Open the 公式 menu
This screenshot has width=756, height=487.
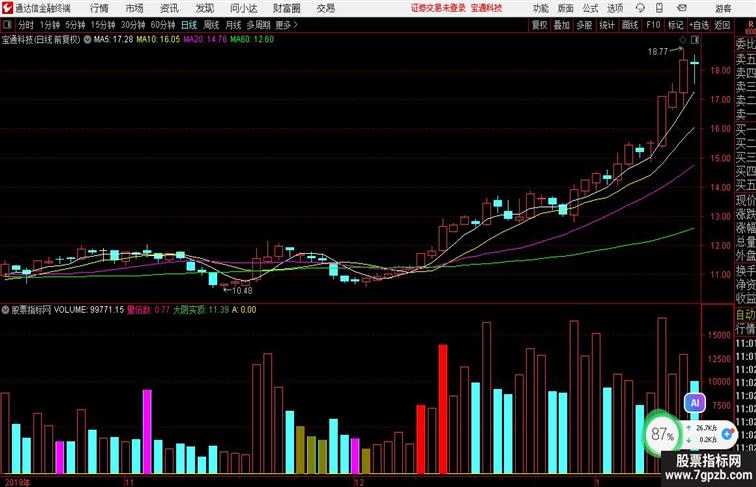coord(591,8)
